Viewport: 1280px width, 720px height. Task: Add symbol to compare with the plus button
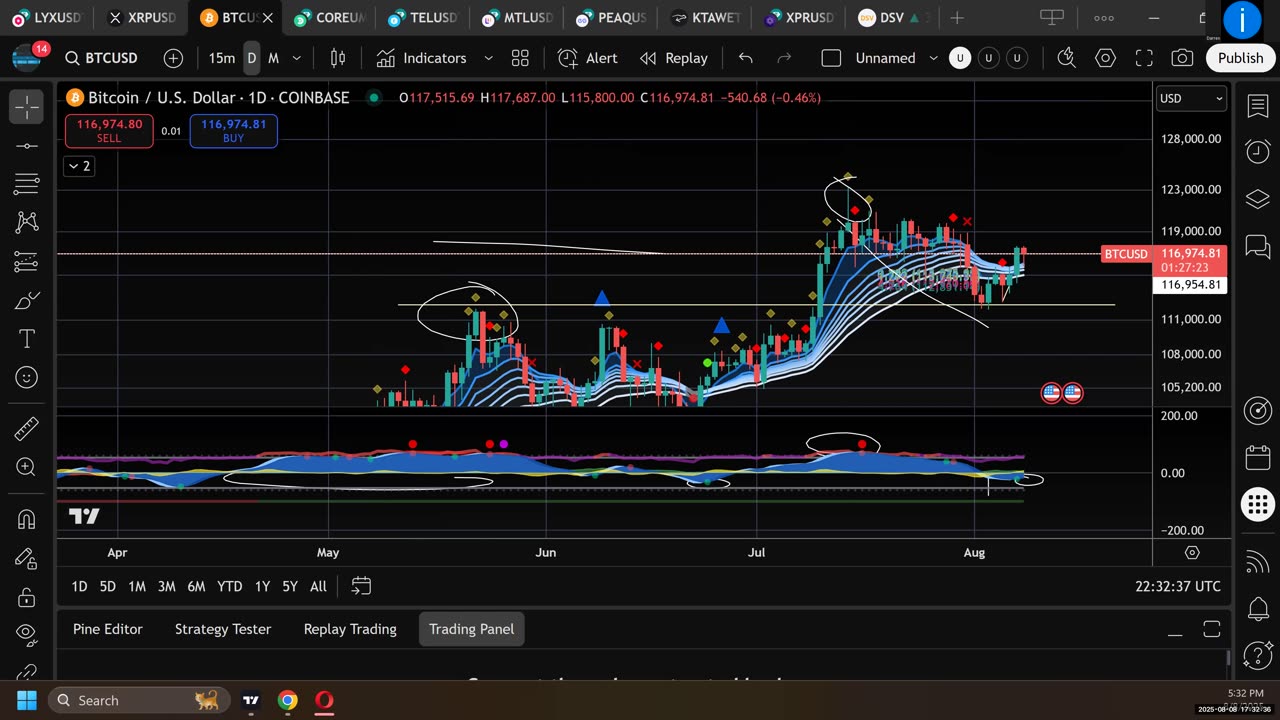[x=173, y=58]
